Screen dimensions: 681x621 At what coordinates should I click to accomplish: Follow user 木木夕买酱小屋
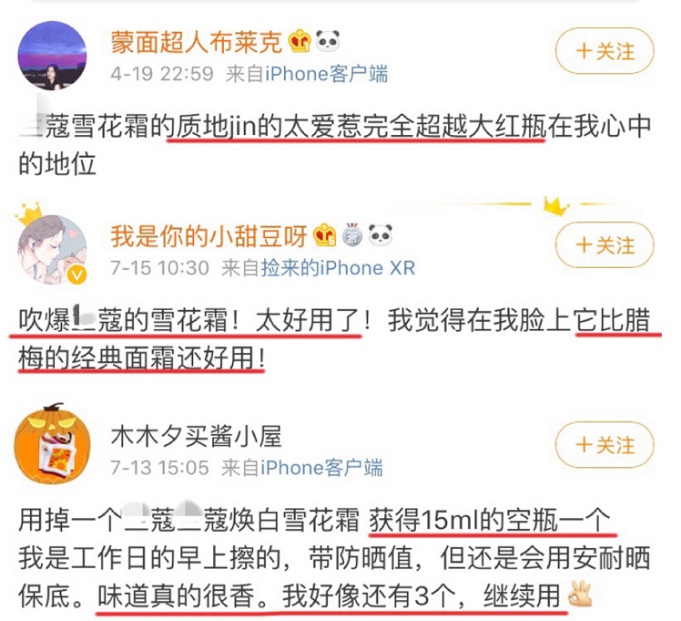(605, 444)
